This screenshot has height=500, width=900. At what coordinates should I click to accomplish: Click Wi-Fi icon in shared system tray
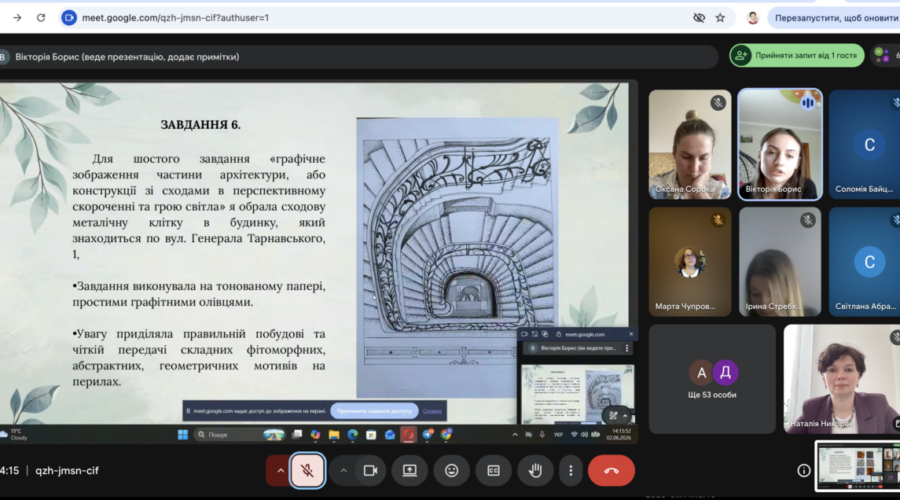click(x=573, y=435)
